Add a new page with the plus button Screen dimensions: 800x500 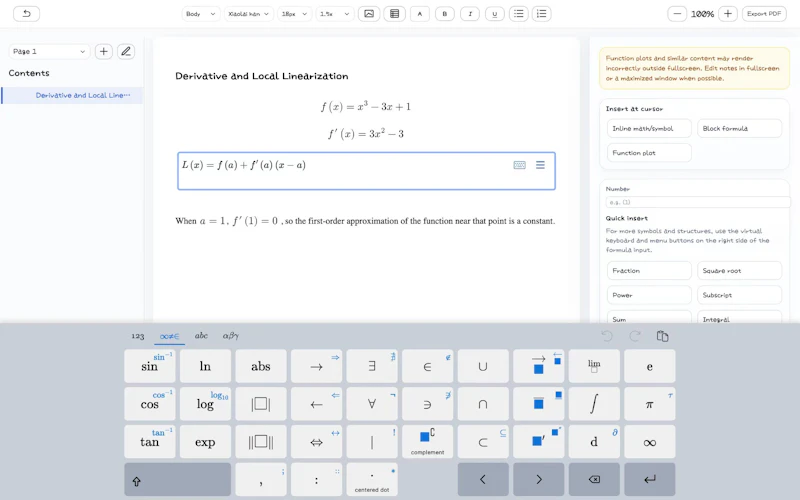pos(104,52)
